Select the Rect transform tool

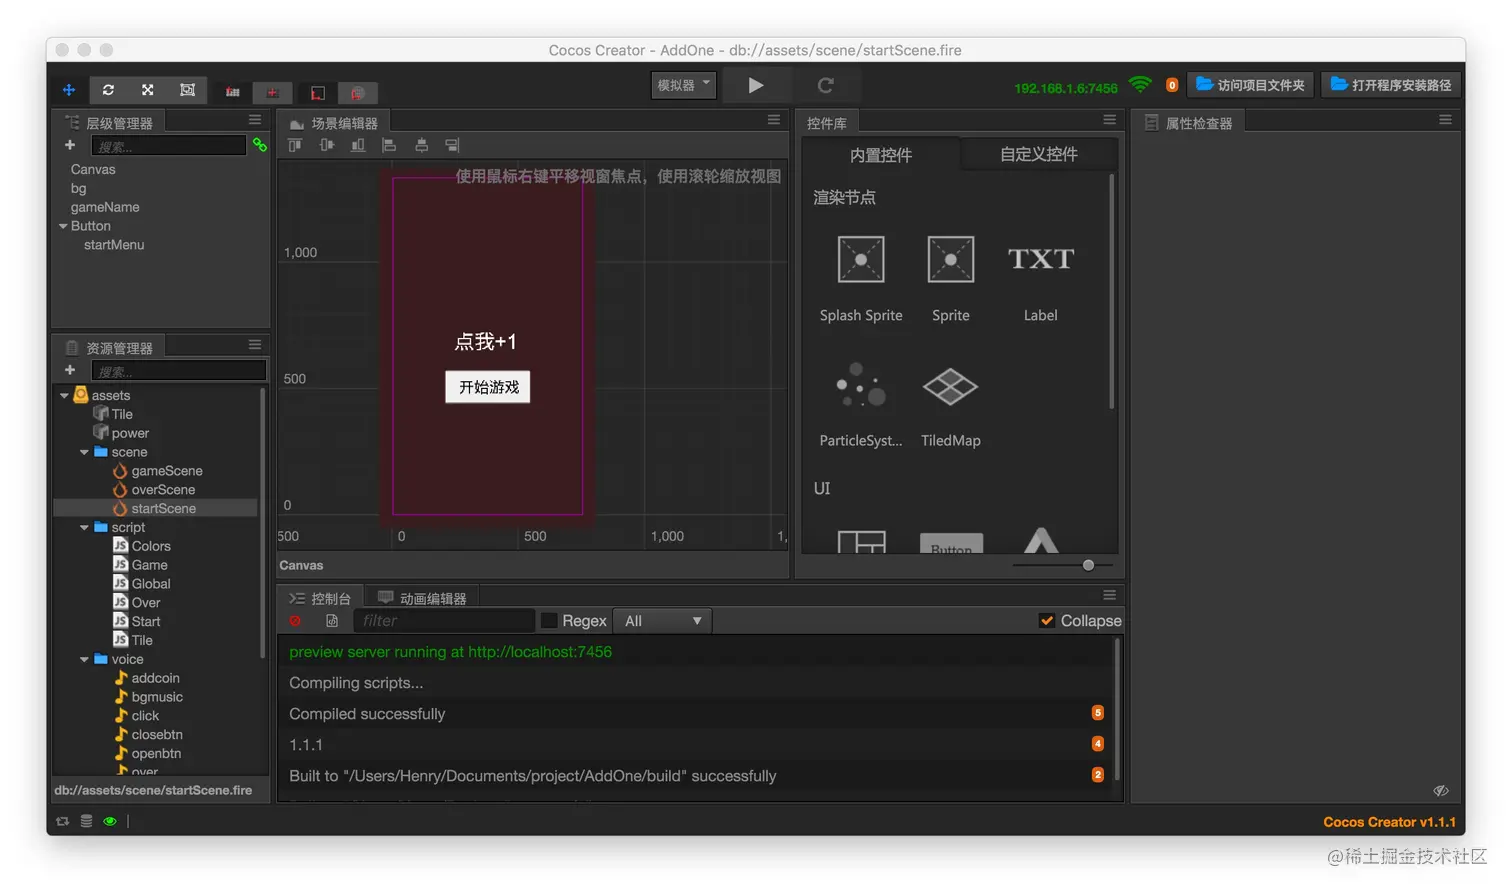187,90
